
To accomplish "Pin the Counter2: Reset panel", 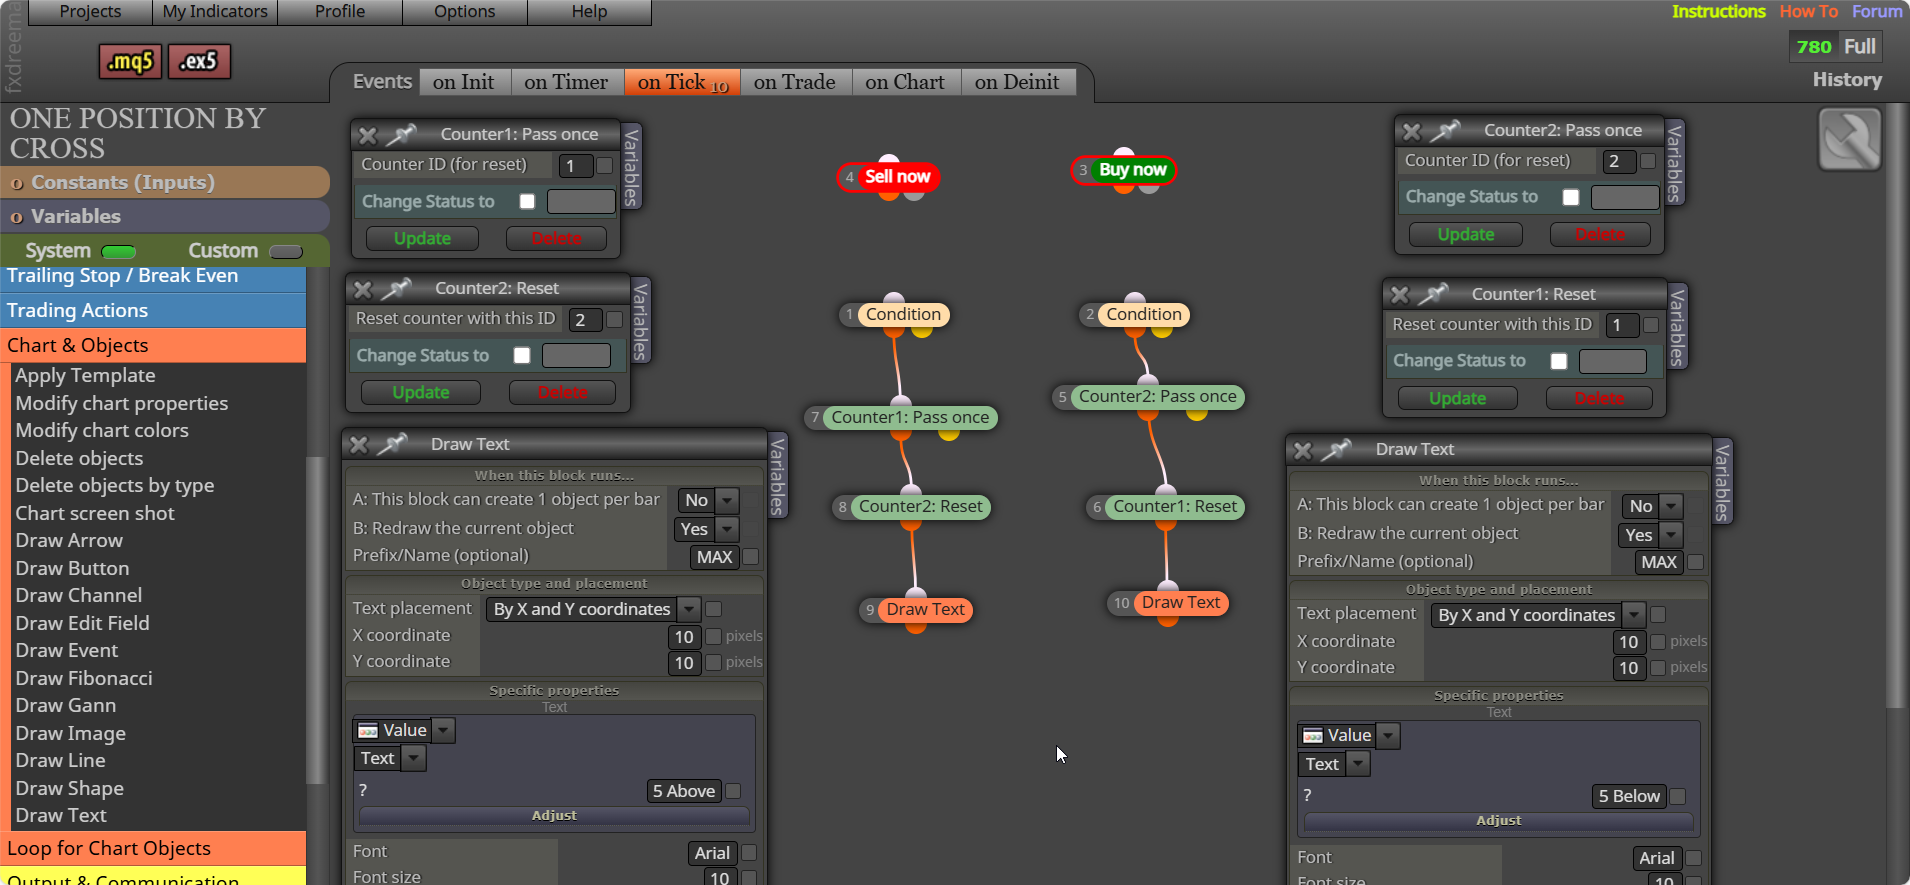I will point(396,289).
